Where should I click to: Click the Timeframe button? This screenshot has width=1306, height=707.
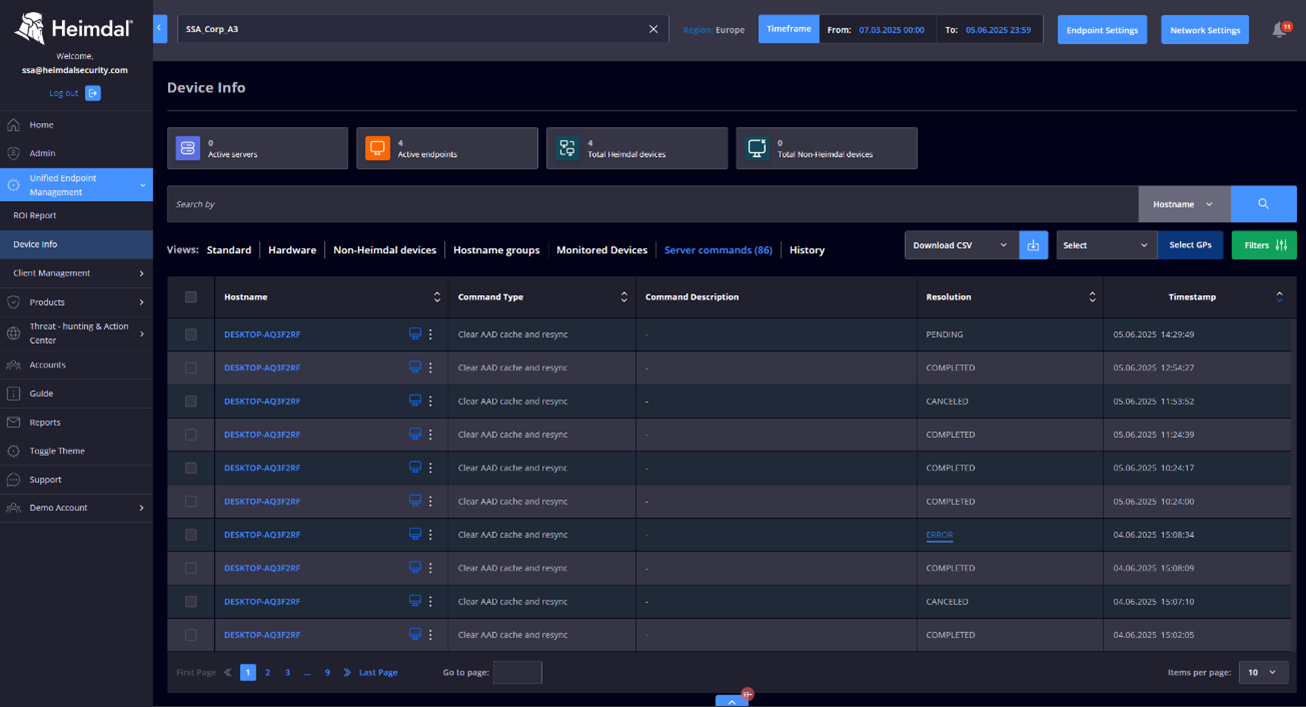[789, 29]
